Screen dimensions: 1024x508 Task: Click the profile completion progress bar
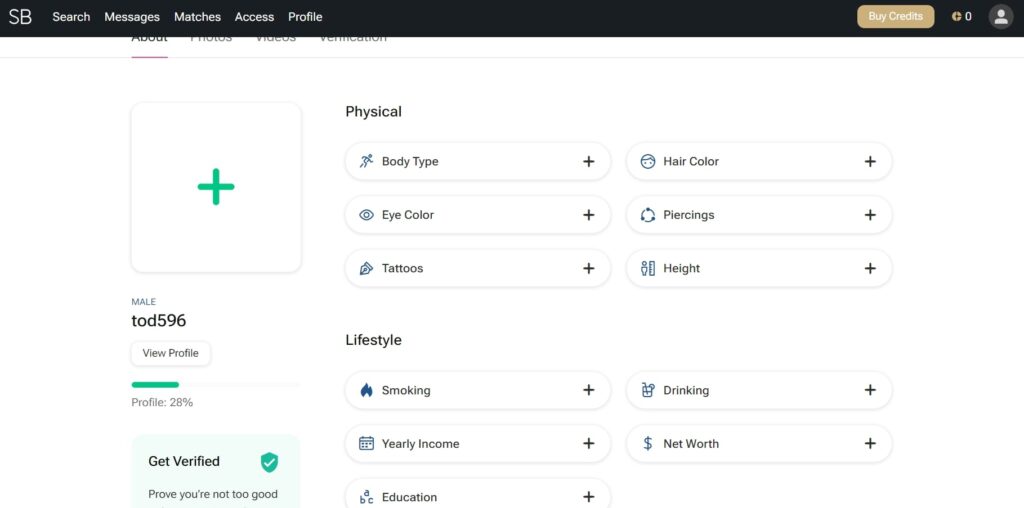215,384
